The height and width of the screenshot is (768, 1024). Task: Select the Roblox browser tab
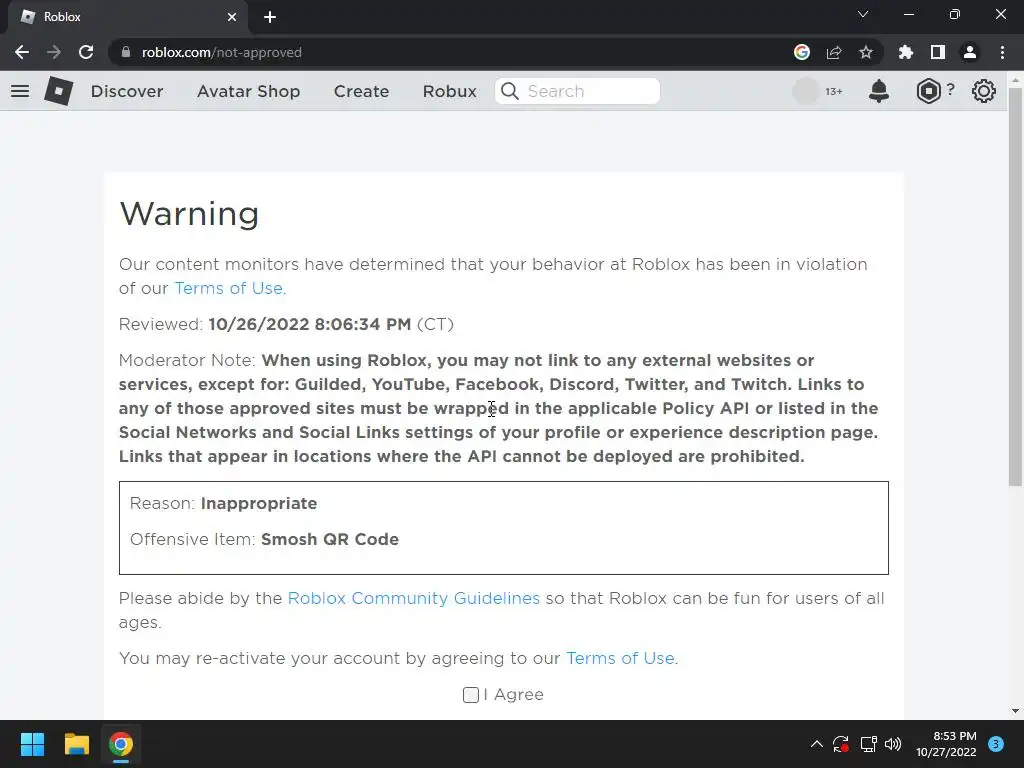127,17
